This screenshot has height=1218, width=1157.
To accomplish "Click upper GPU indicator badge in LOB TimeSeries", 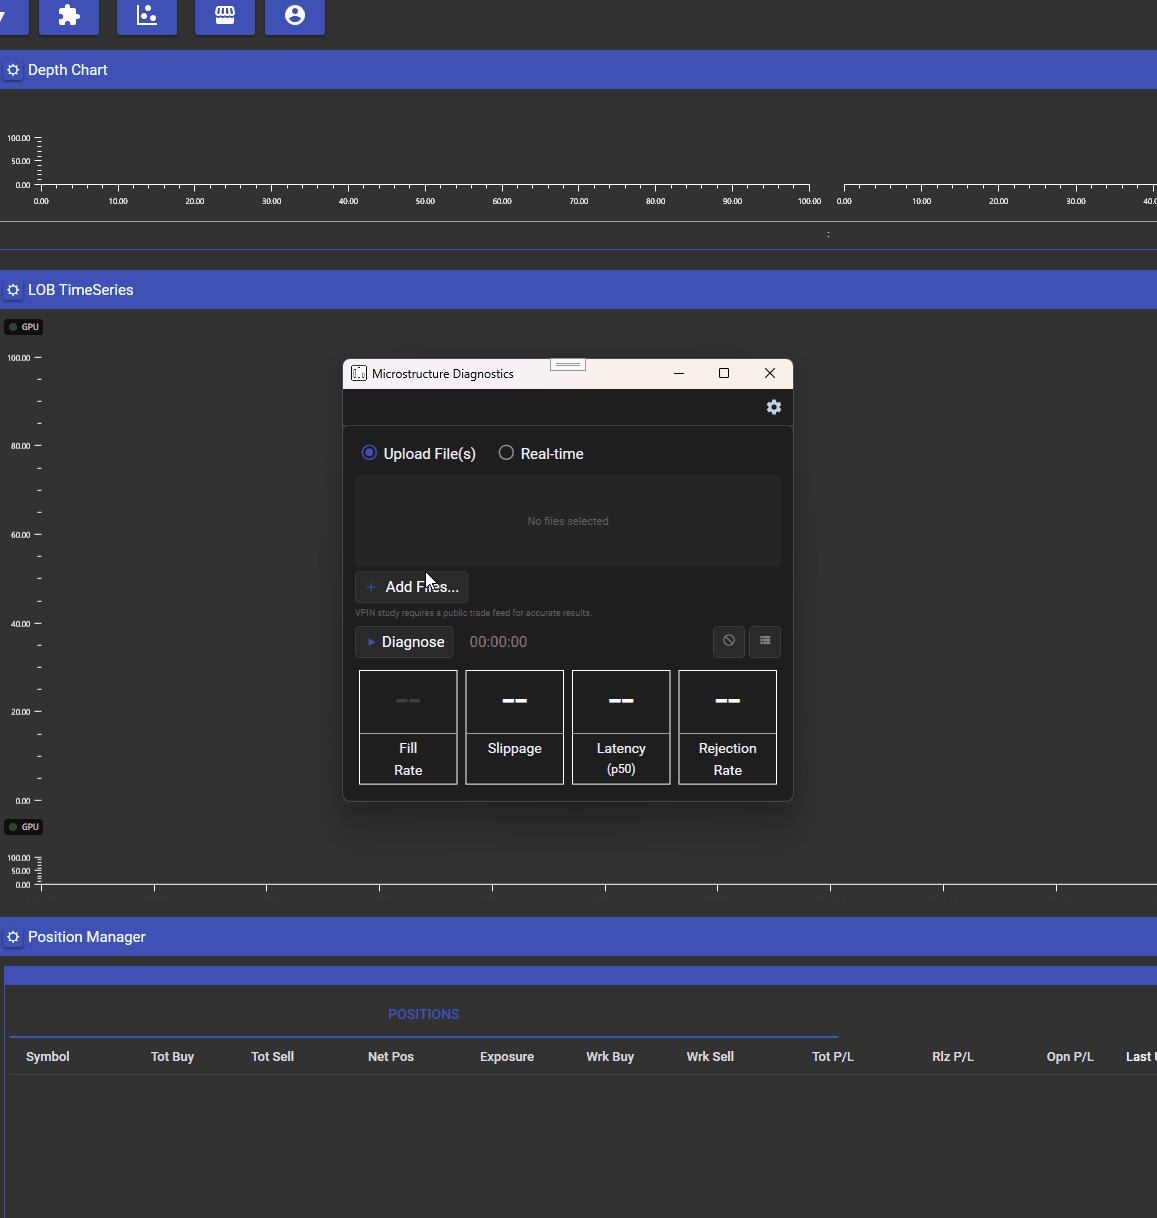I will click(x=23, y=327).
